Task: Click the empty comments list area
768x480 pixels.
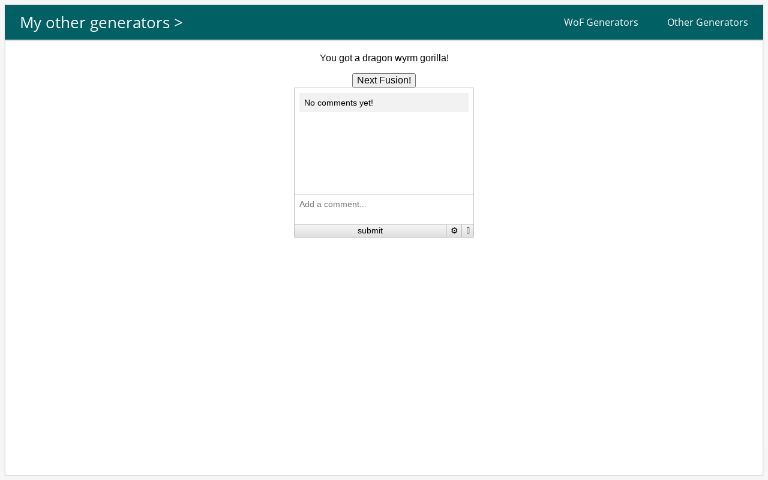Action: pyautogui.click(x=383, y=152)
